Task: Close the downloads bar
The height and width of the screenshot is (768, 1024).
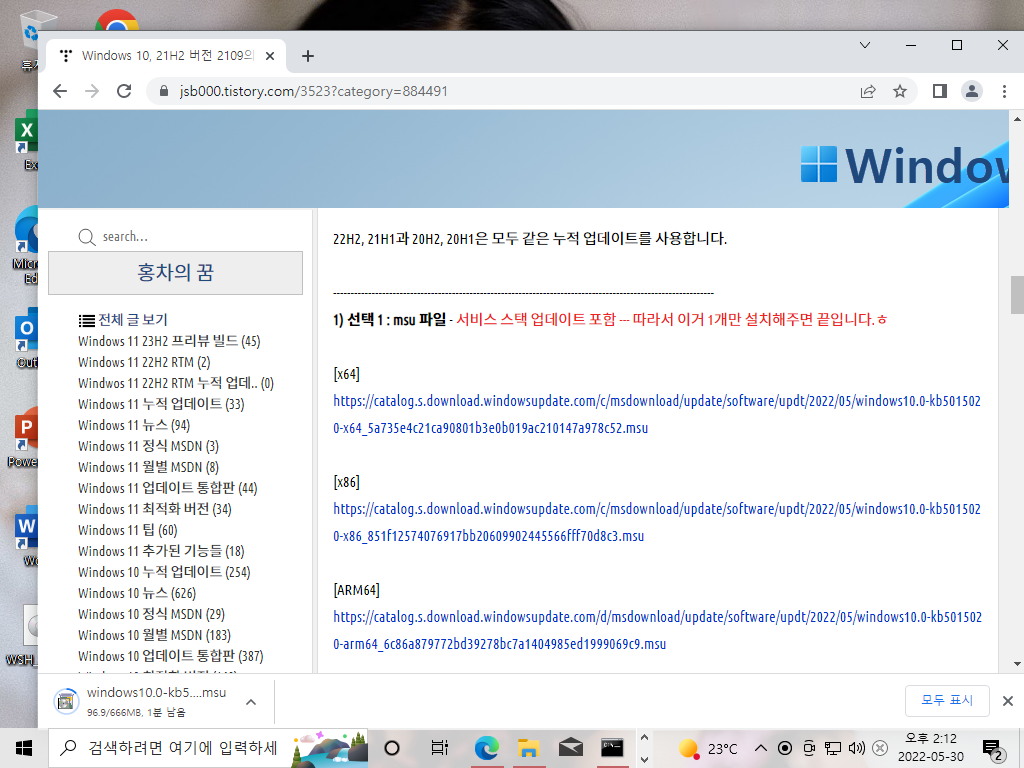Action: [x=1008, y=701]
